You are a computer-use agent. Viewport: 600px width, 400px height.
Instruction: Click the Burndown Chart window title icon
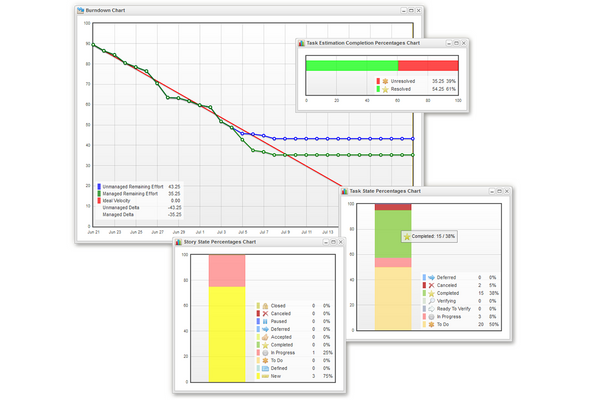[x=80, y=10]
